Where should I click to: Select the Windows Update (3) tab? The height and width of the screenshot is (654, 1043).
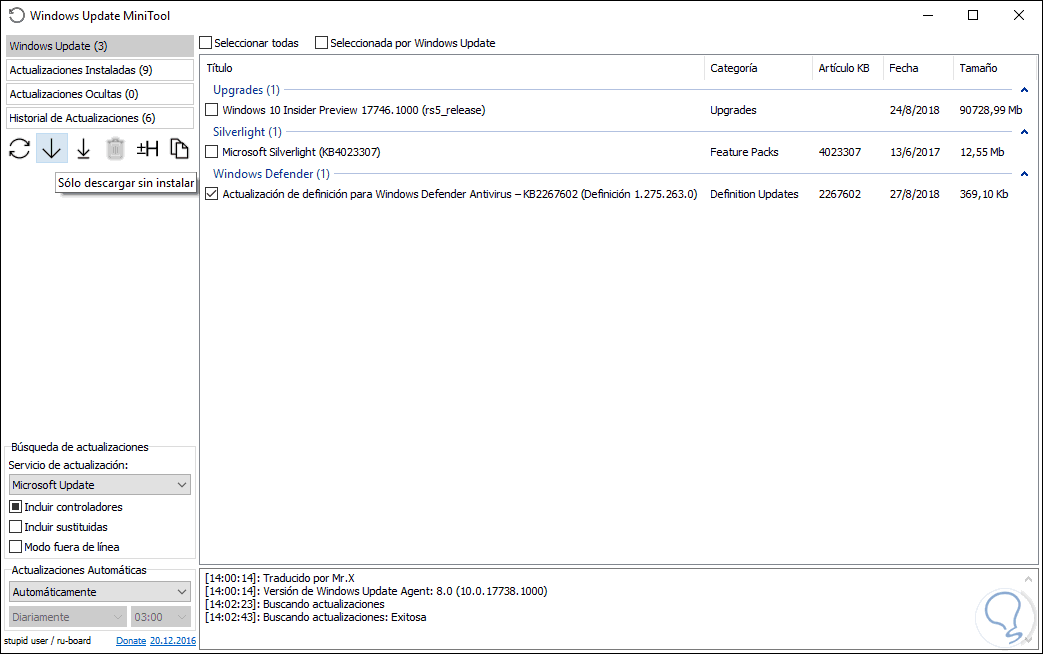coord(100,46)
